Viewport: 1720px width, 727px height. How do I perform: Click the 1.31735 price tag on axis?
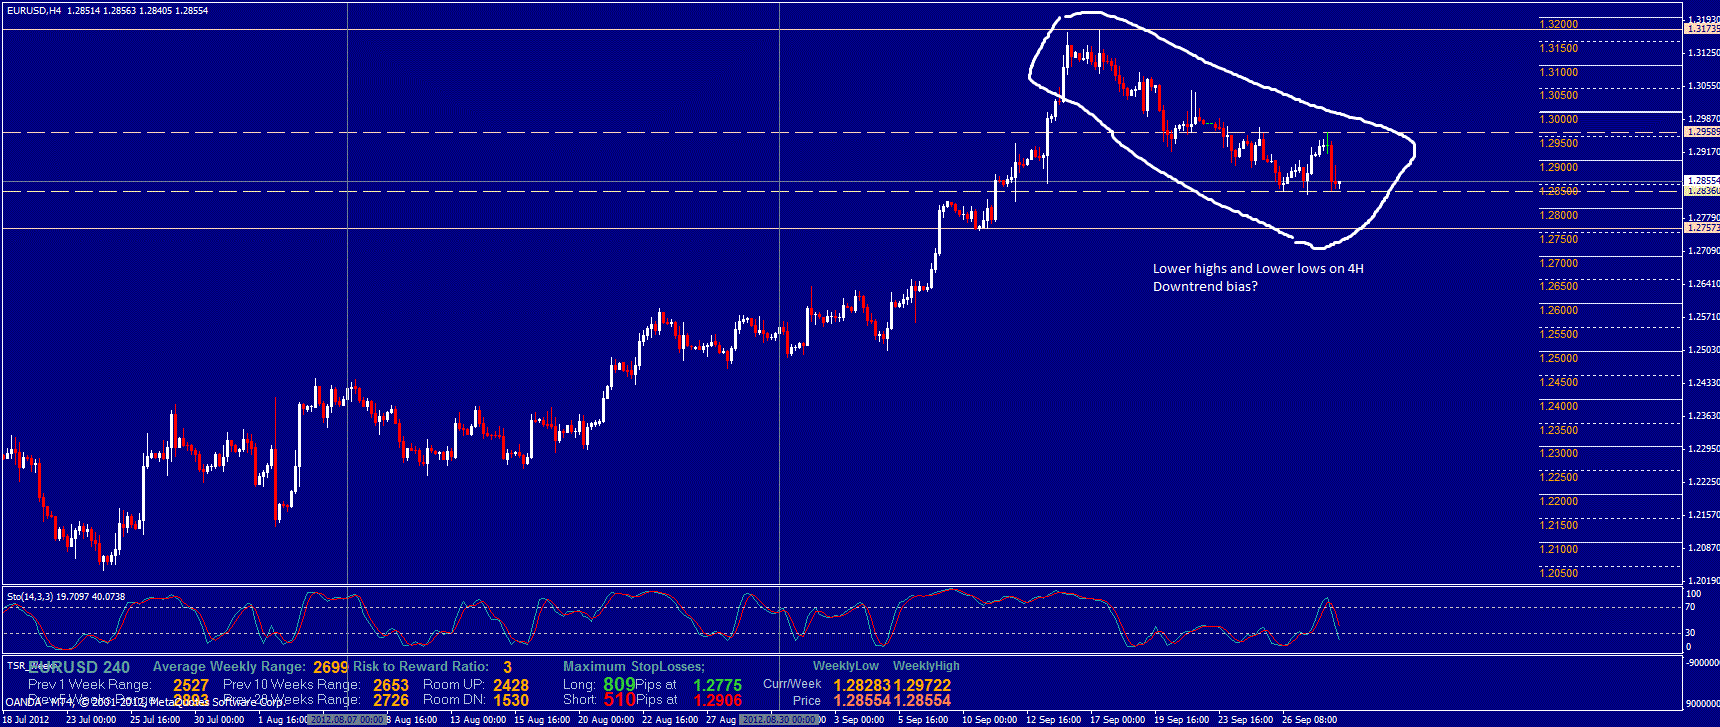1702,30
